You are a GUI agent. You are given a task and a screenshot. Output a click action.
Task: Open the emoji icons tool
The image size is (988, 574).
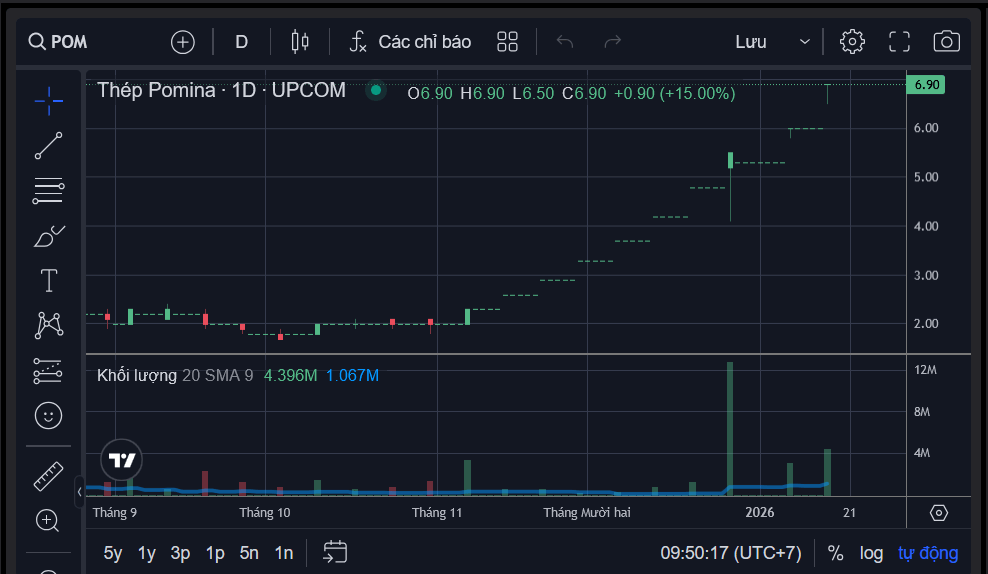[48, 415]
